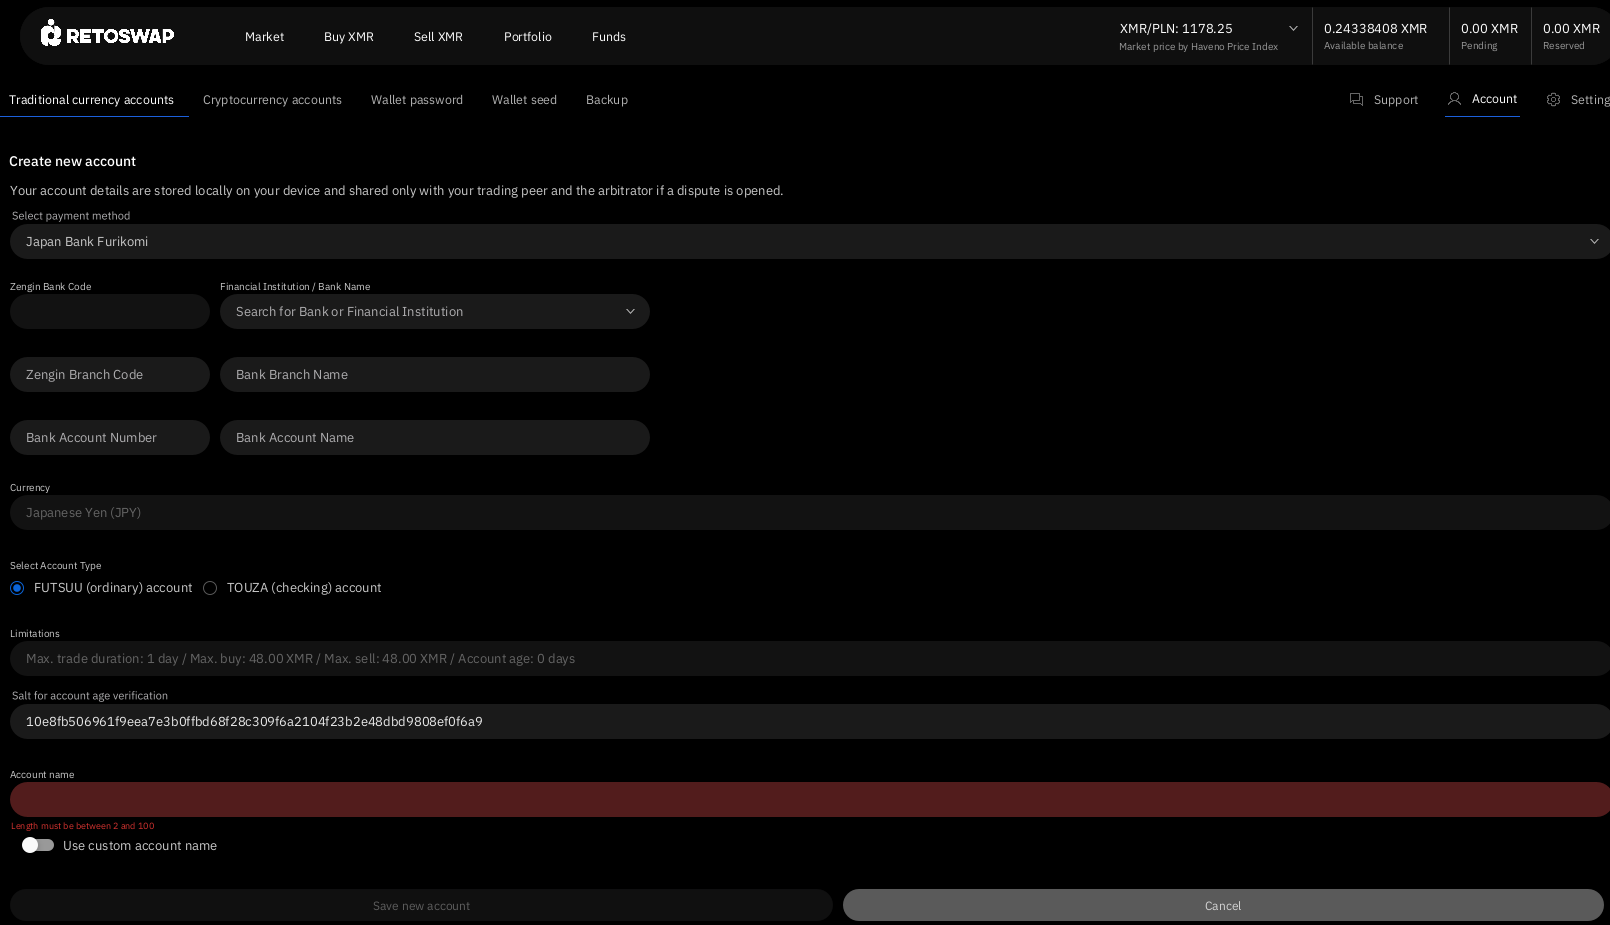Viewport: 1610px width, 925px height.
Task: Open the Portfolio section
Action: coord(527,37)
